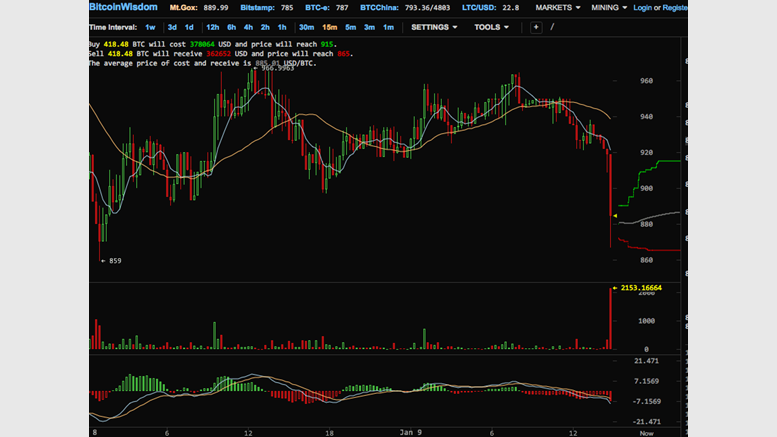Open the TOOLS dropdown
This screenshot has height=437, width=777.
(x=491, y=27)
